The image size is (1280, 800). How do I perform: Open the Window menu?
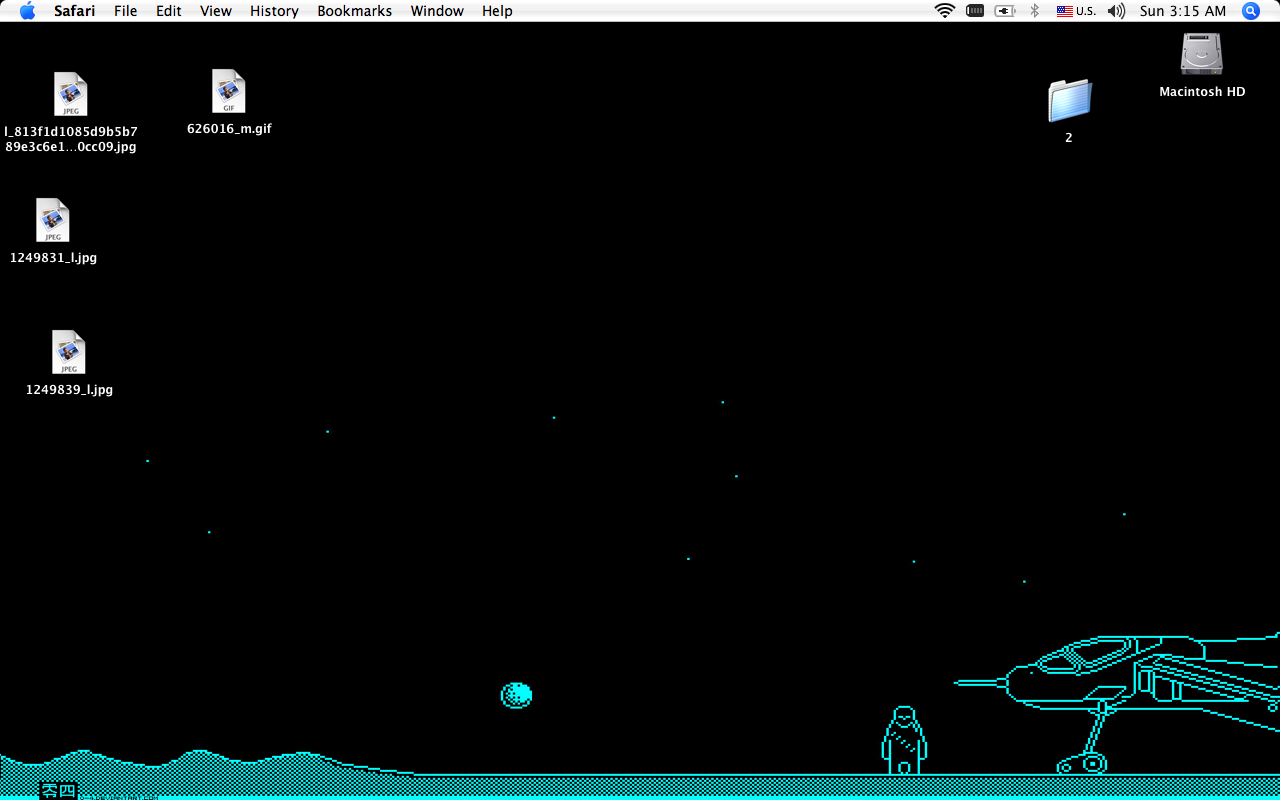[437, 11]
